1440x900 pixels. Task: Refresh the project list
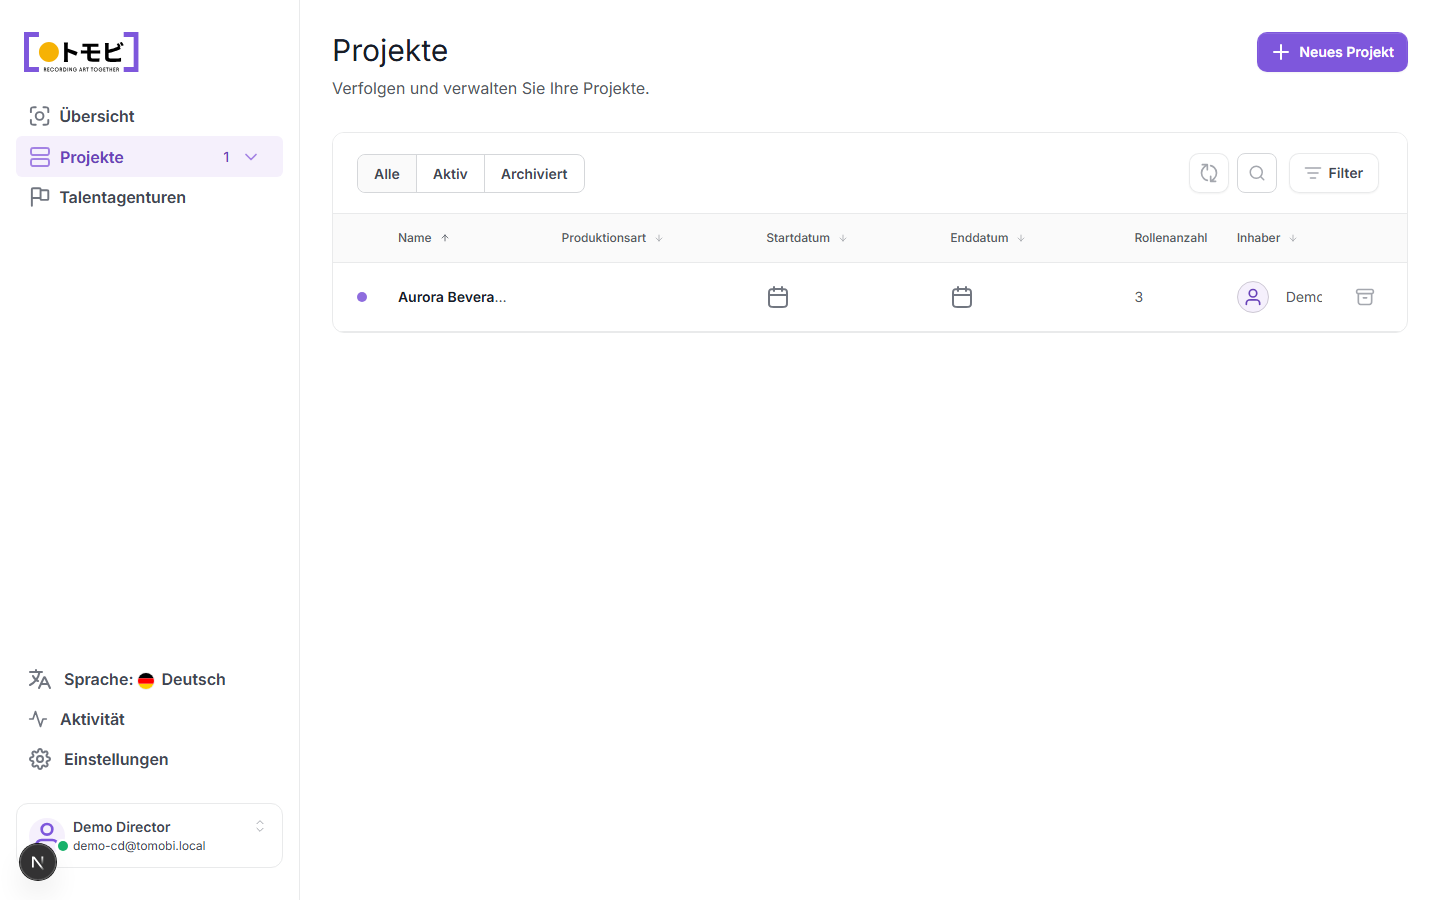coord(1209,173)
